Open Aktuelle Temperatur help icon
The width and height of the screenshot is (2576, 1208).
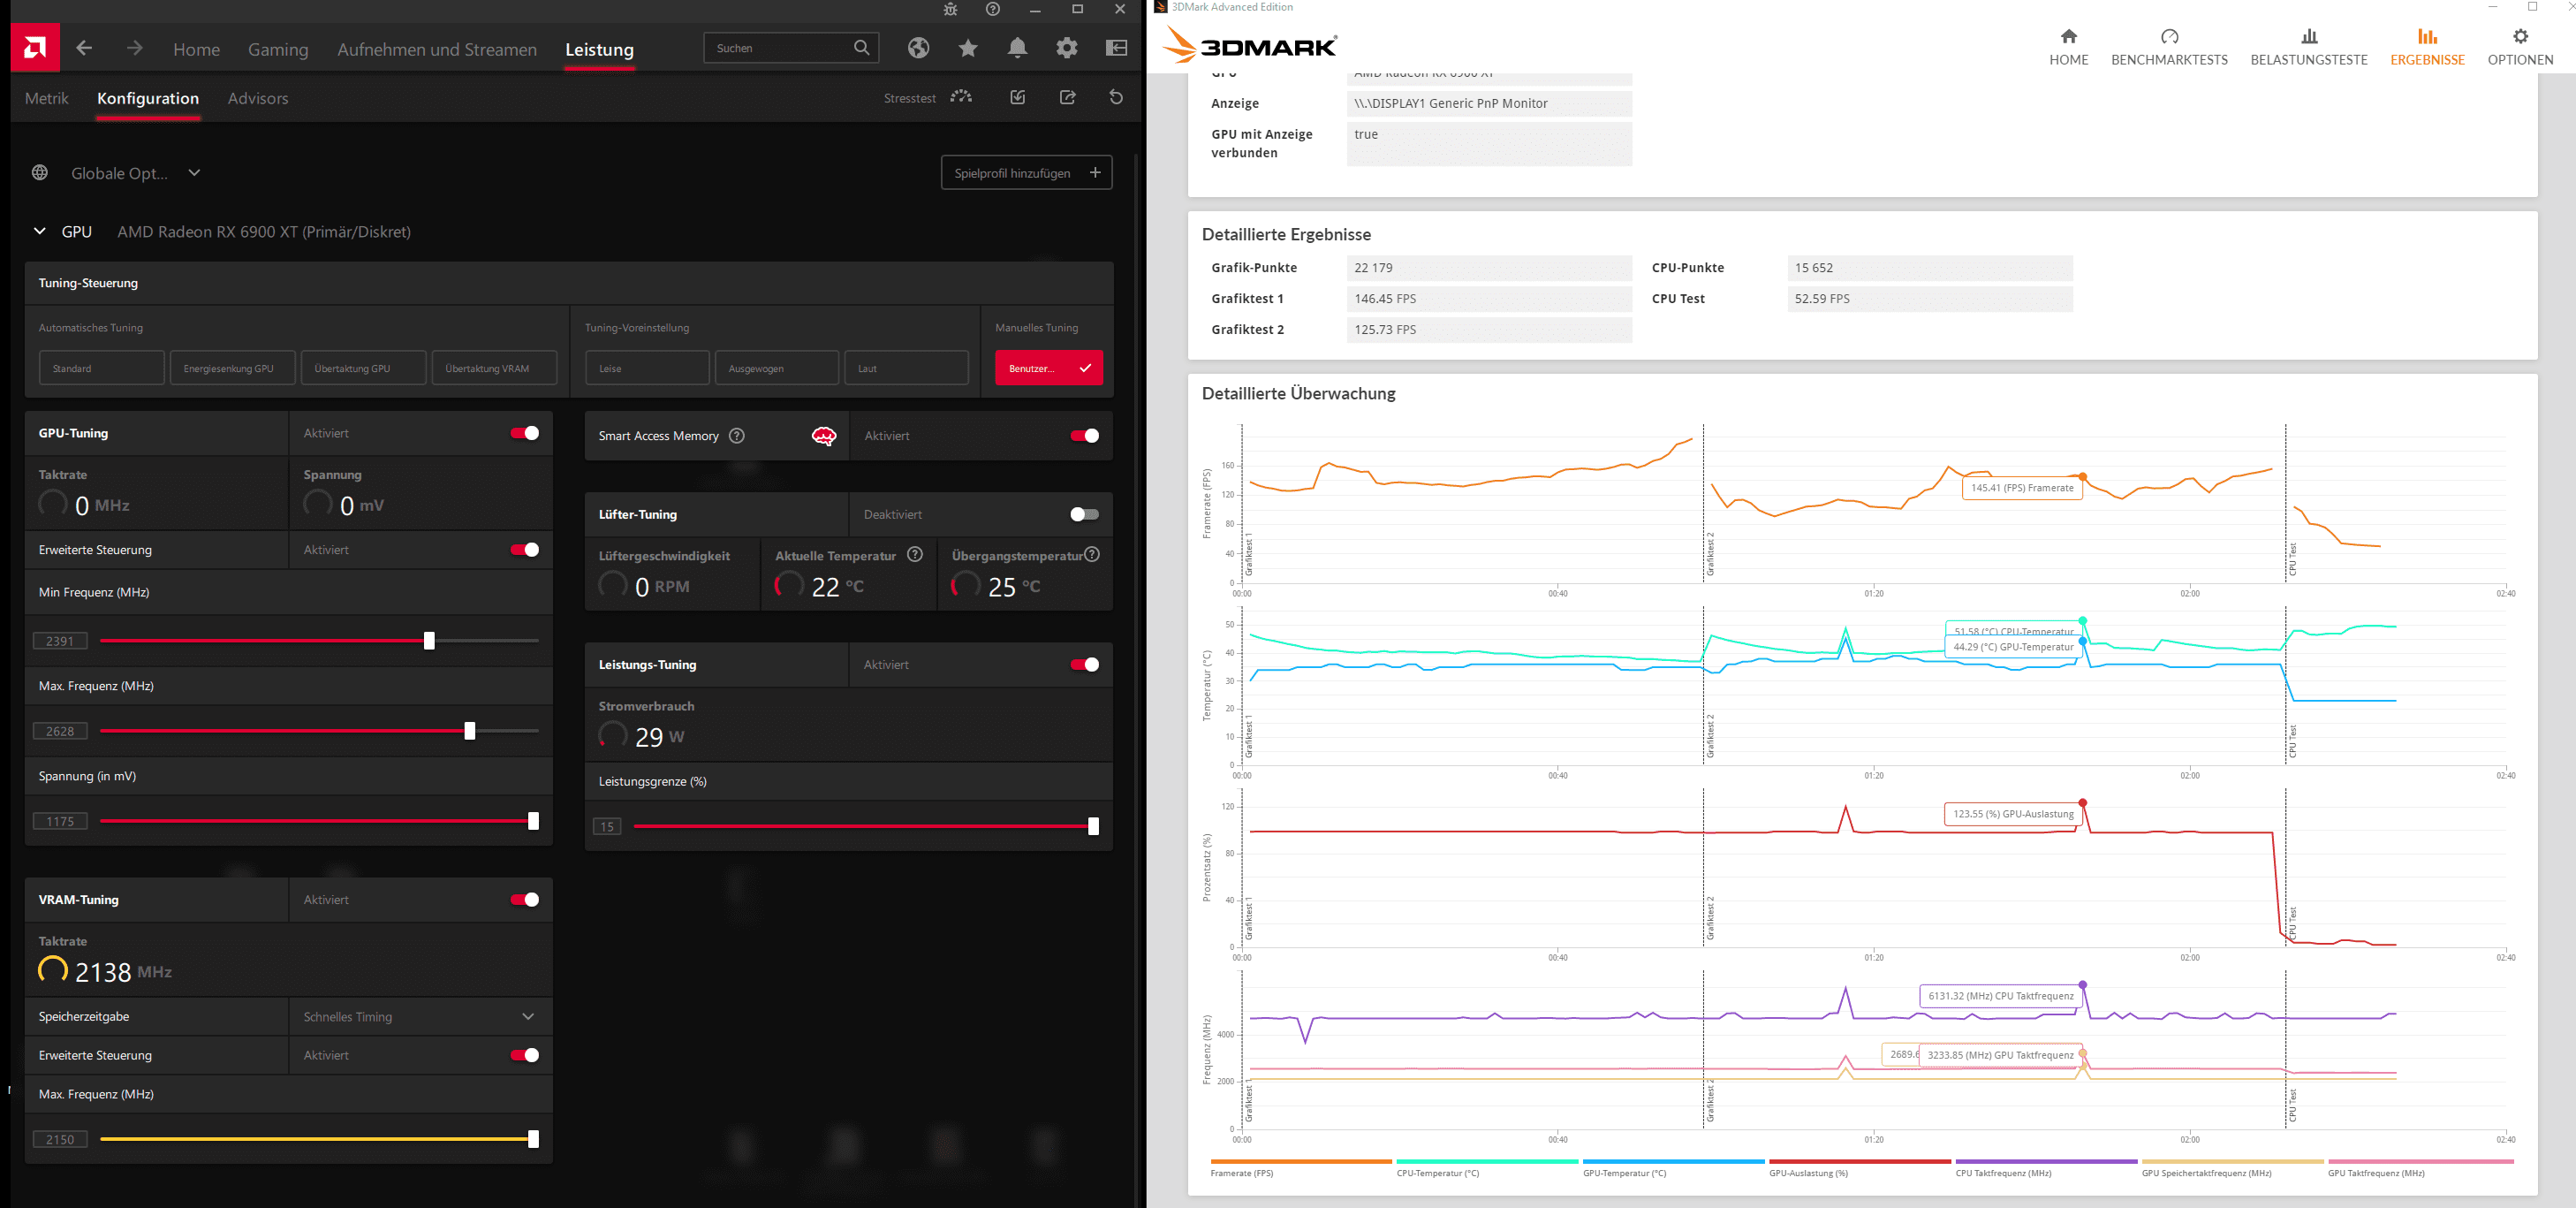[x=915, y=555]
